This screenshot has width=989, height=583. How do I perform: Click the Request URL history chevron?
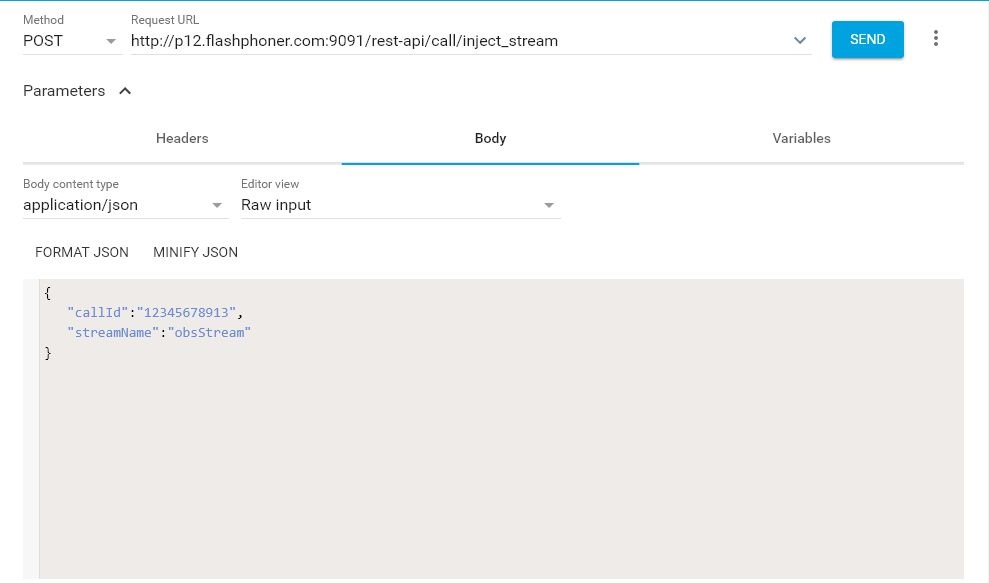pos(799,41)
